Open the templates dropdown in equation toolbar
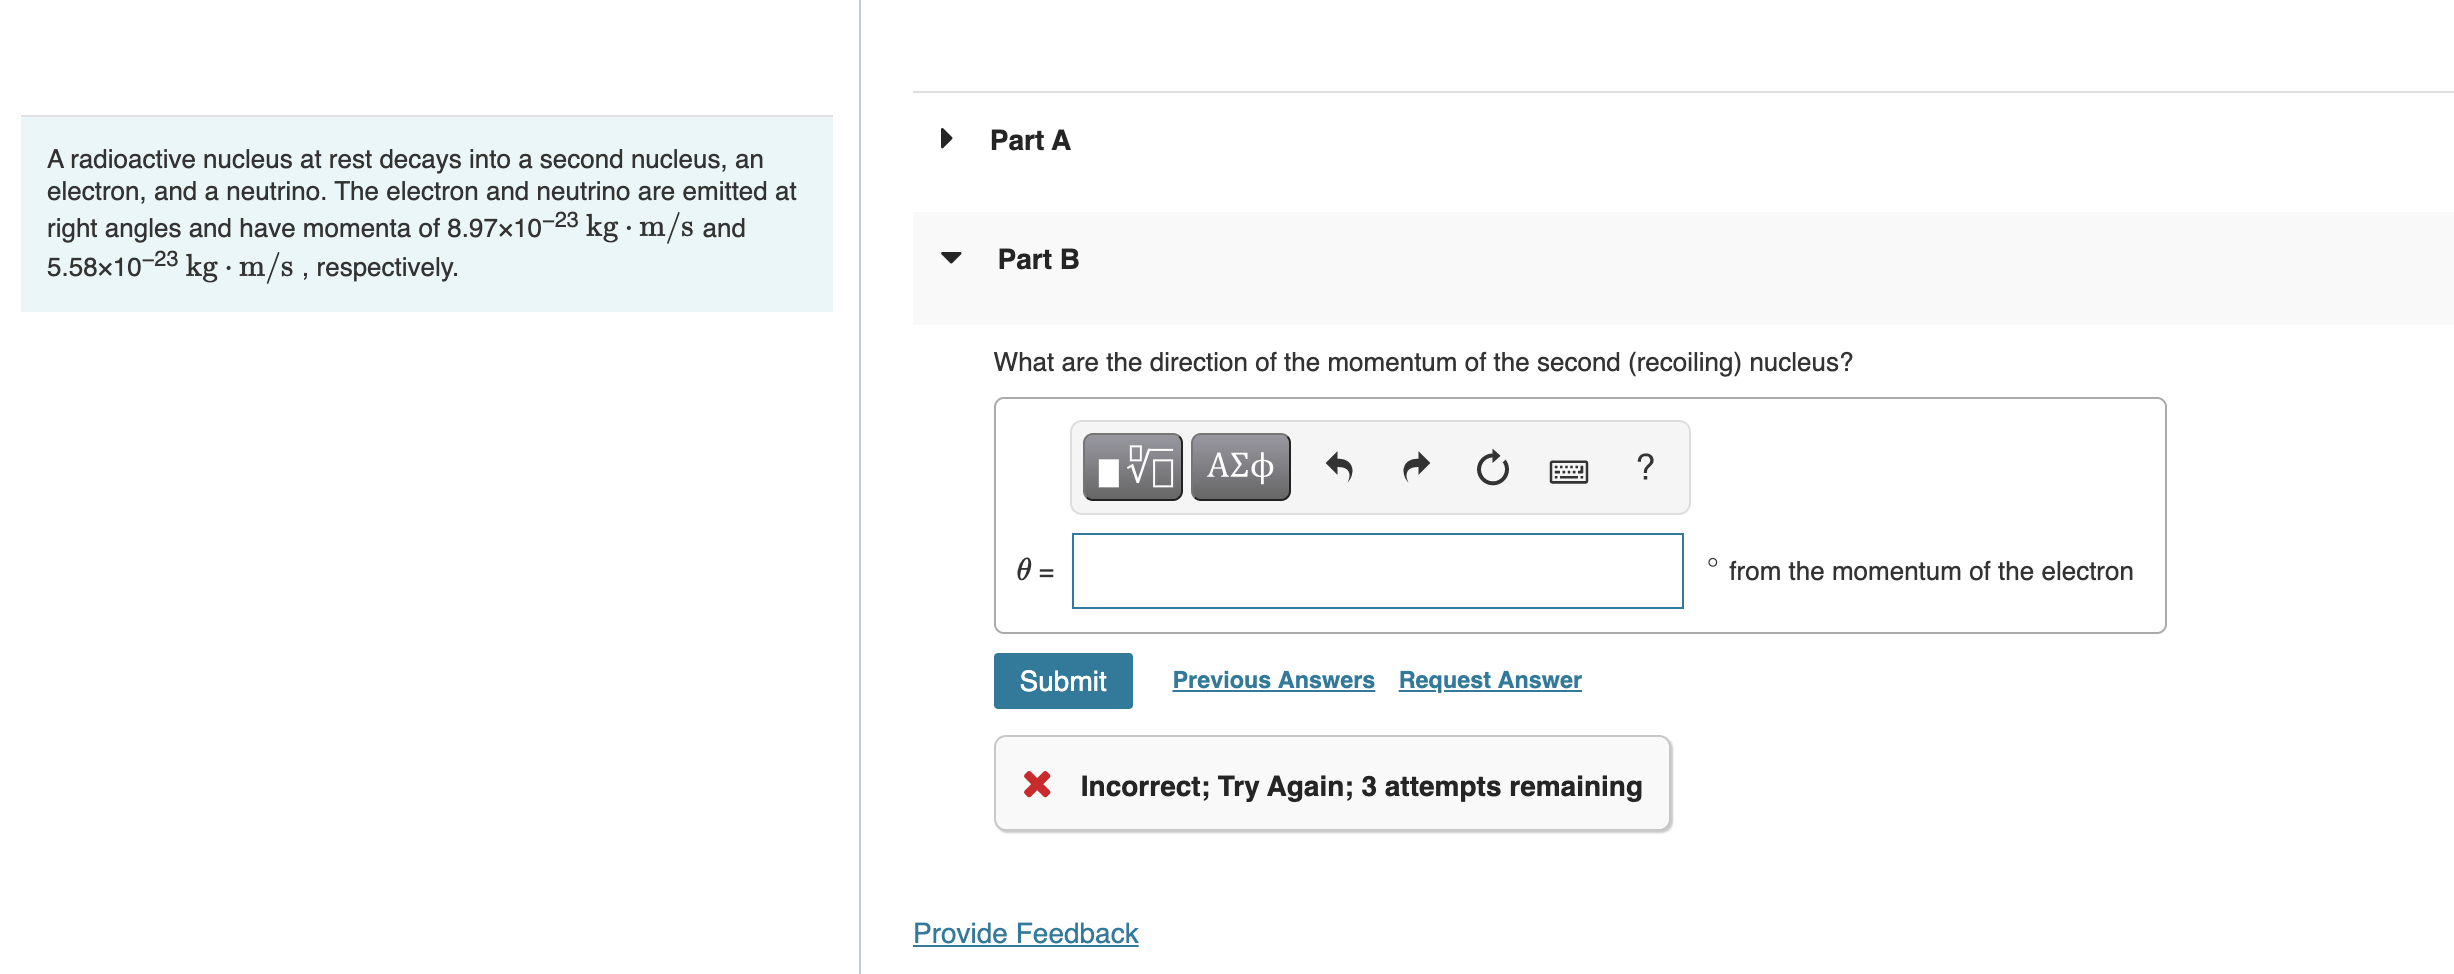2454x974 pixels. [x=1131, y=466]
